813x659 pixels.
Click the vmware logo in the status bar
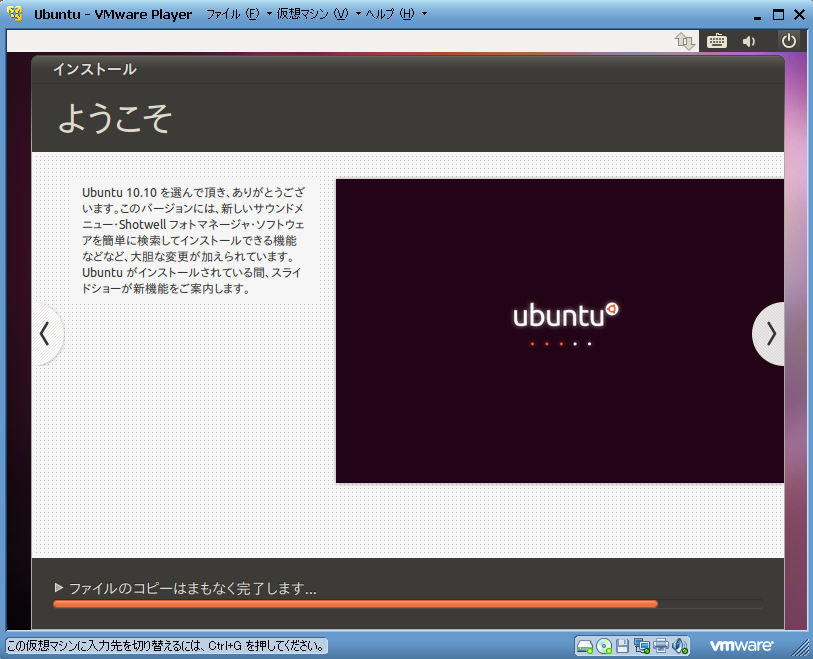point(741,646)
